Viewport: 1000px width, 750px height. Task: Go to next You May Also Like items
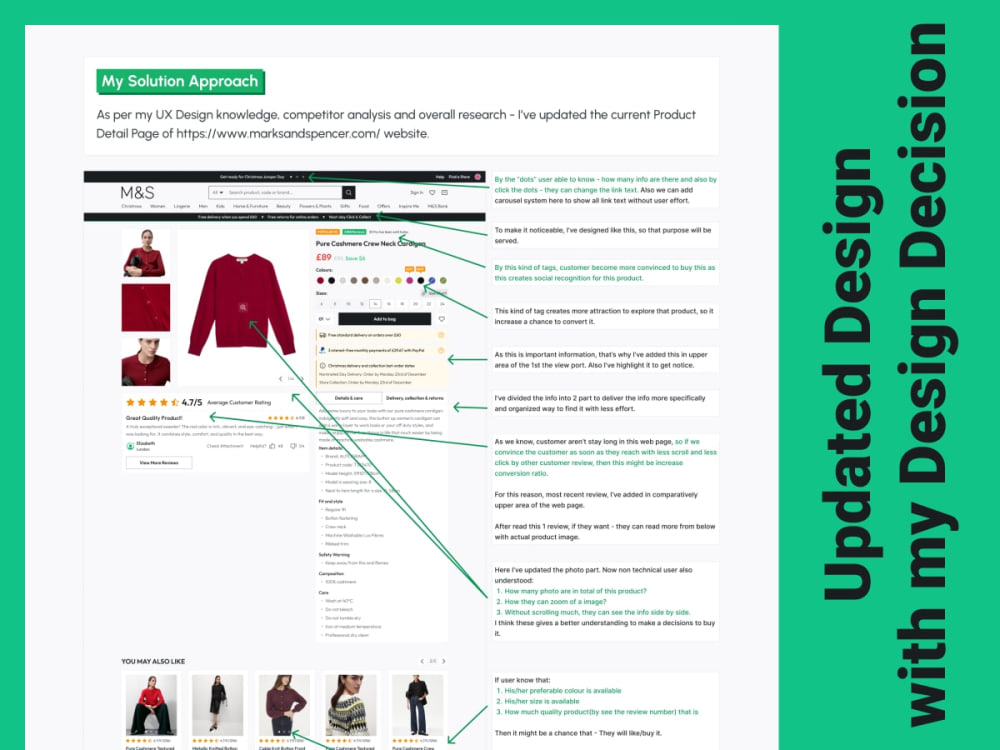click(x=444, y=661)
